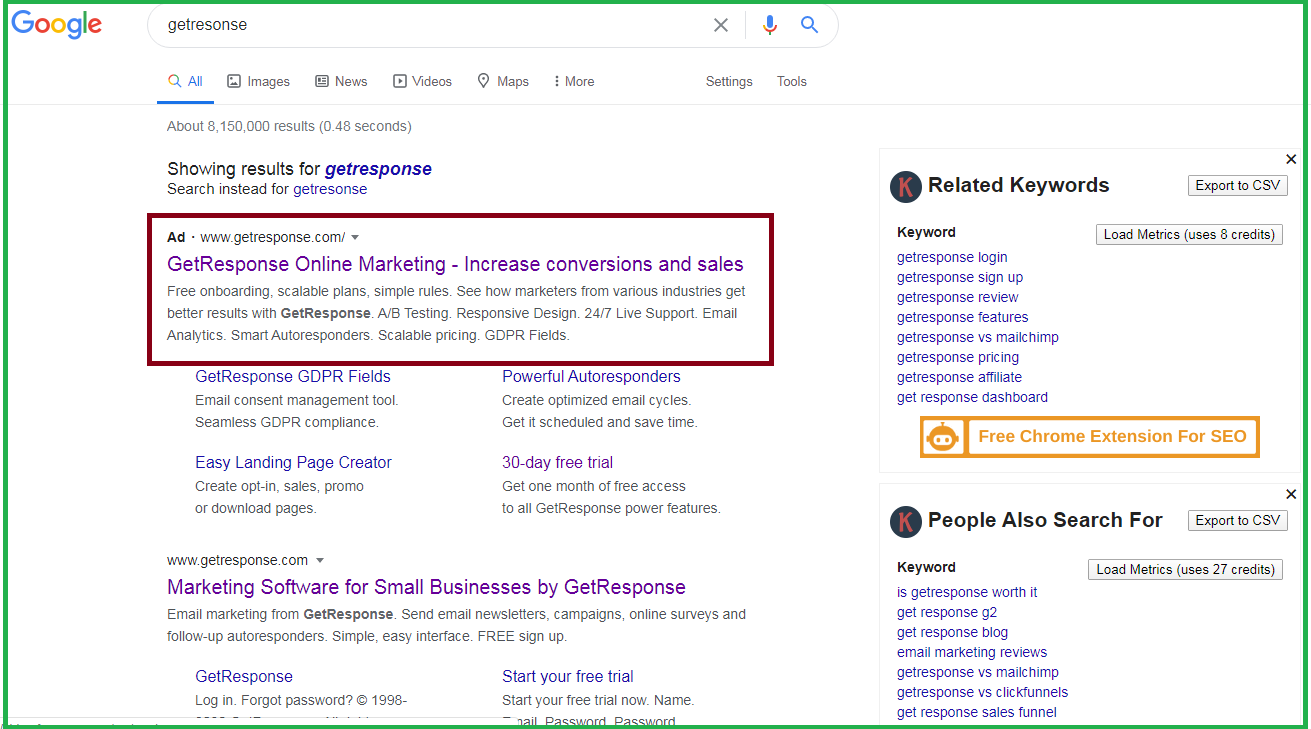Viewport: 1311px width, 729px height.
Task: Select related keyword getresponse vs mailchimp
Action: 978,338
